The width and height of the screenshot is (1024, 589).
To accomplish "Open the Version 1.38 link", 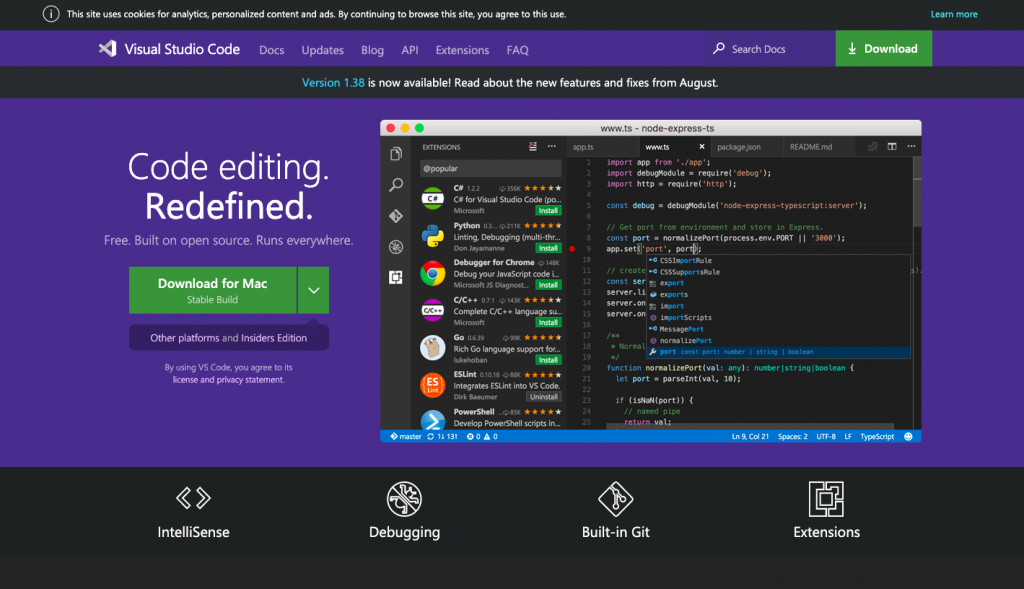I will point(333,83).
